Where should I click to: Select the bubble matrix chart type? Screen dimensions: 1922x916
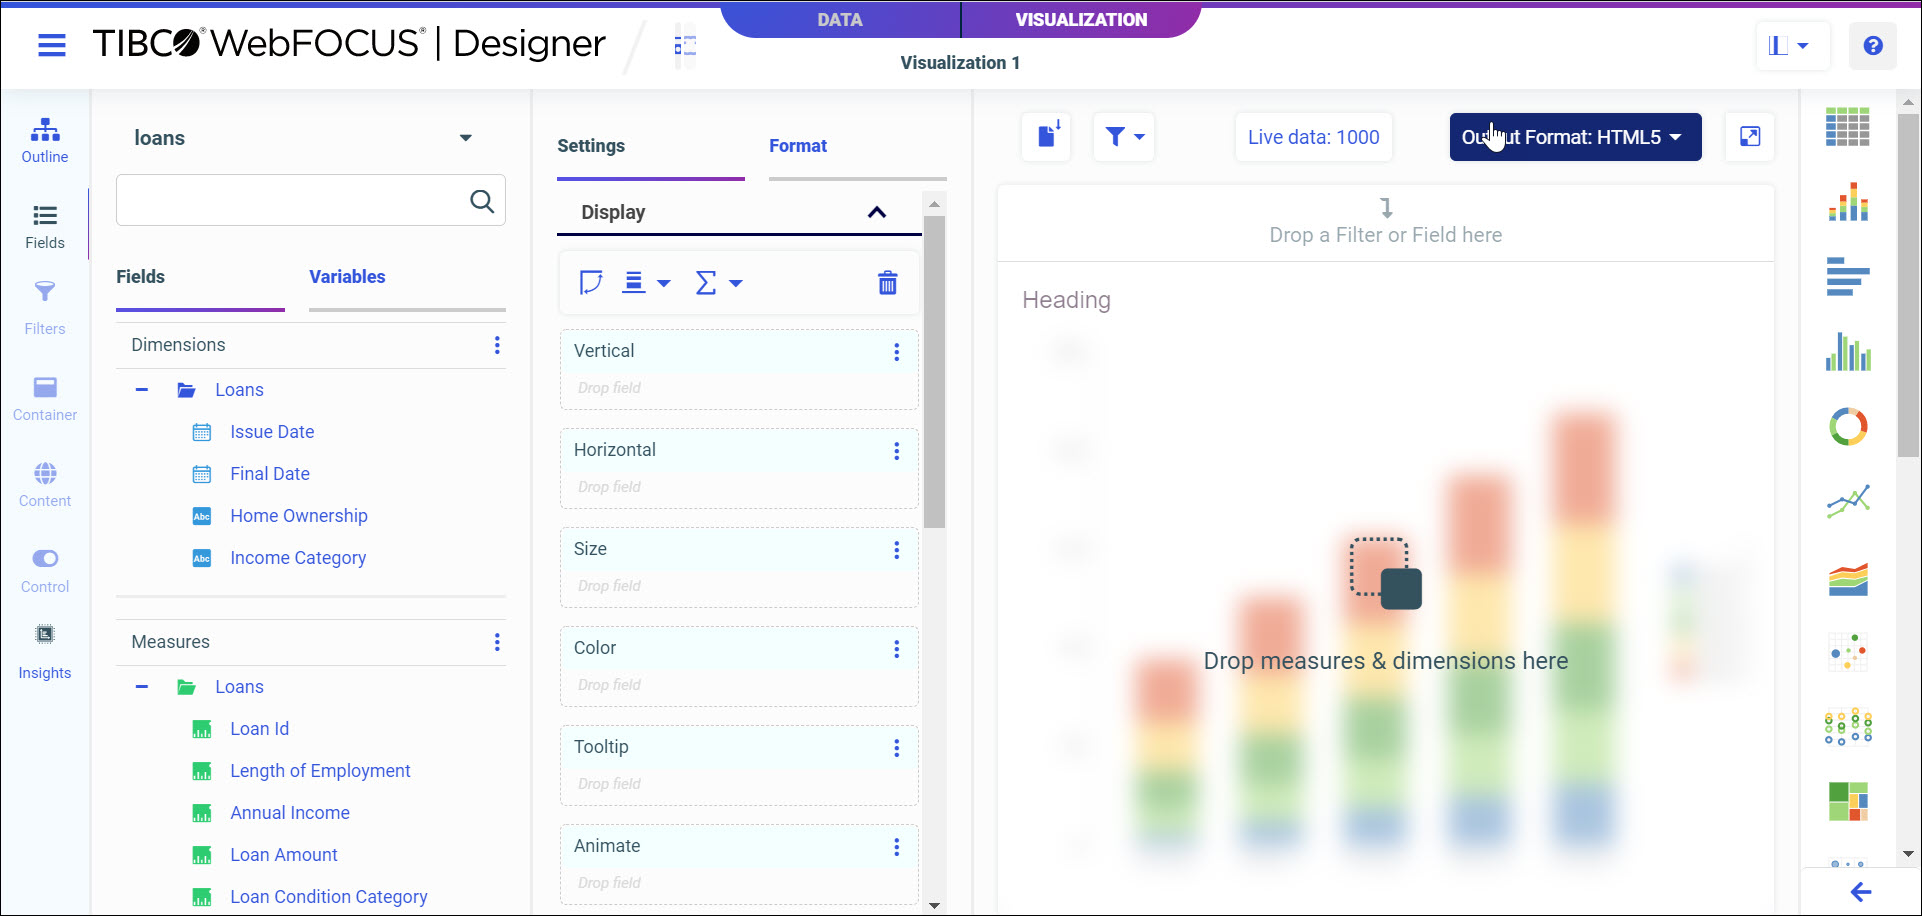tap(1848, 727)
